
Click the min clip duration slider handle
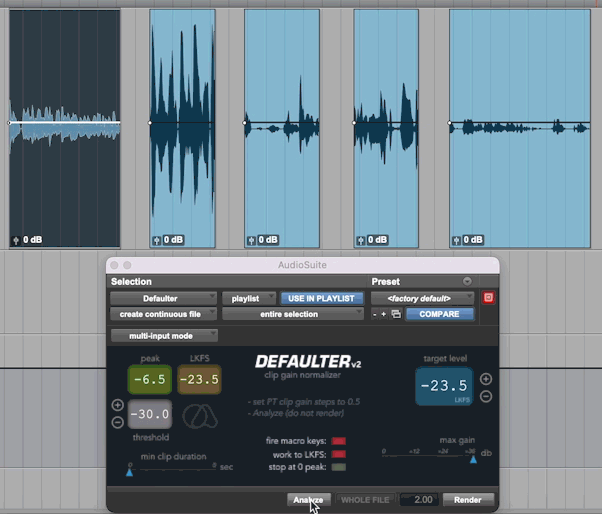point(130,473)
